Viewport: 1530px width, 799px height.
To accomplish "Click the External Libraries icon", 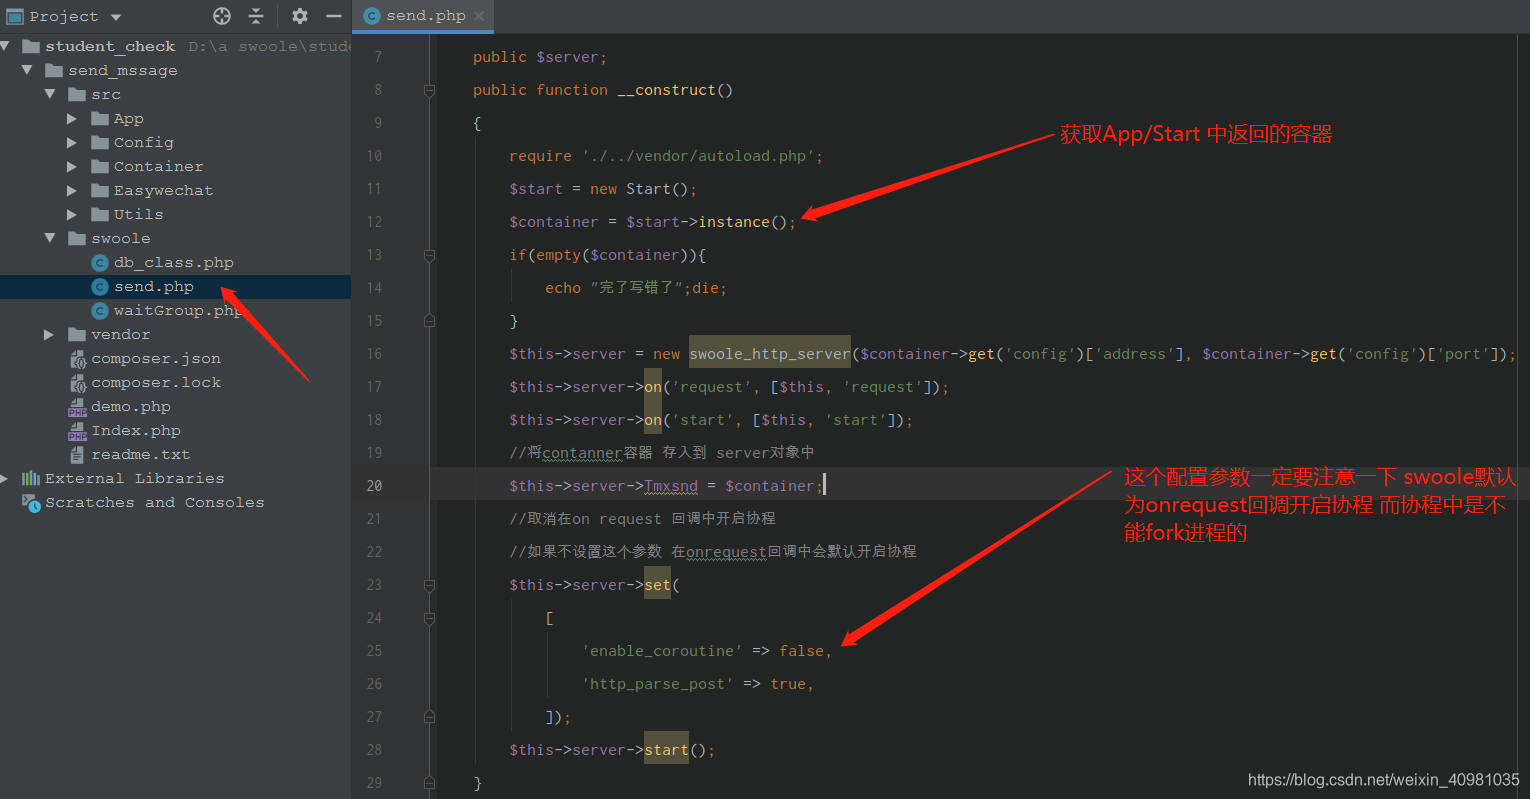I will click(31, 478).
